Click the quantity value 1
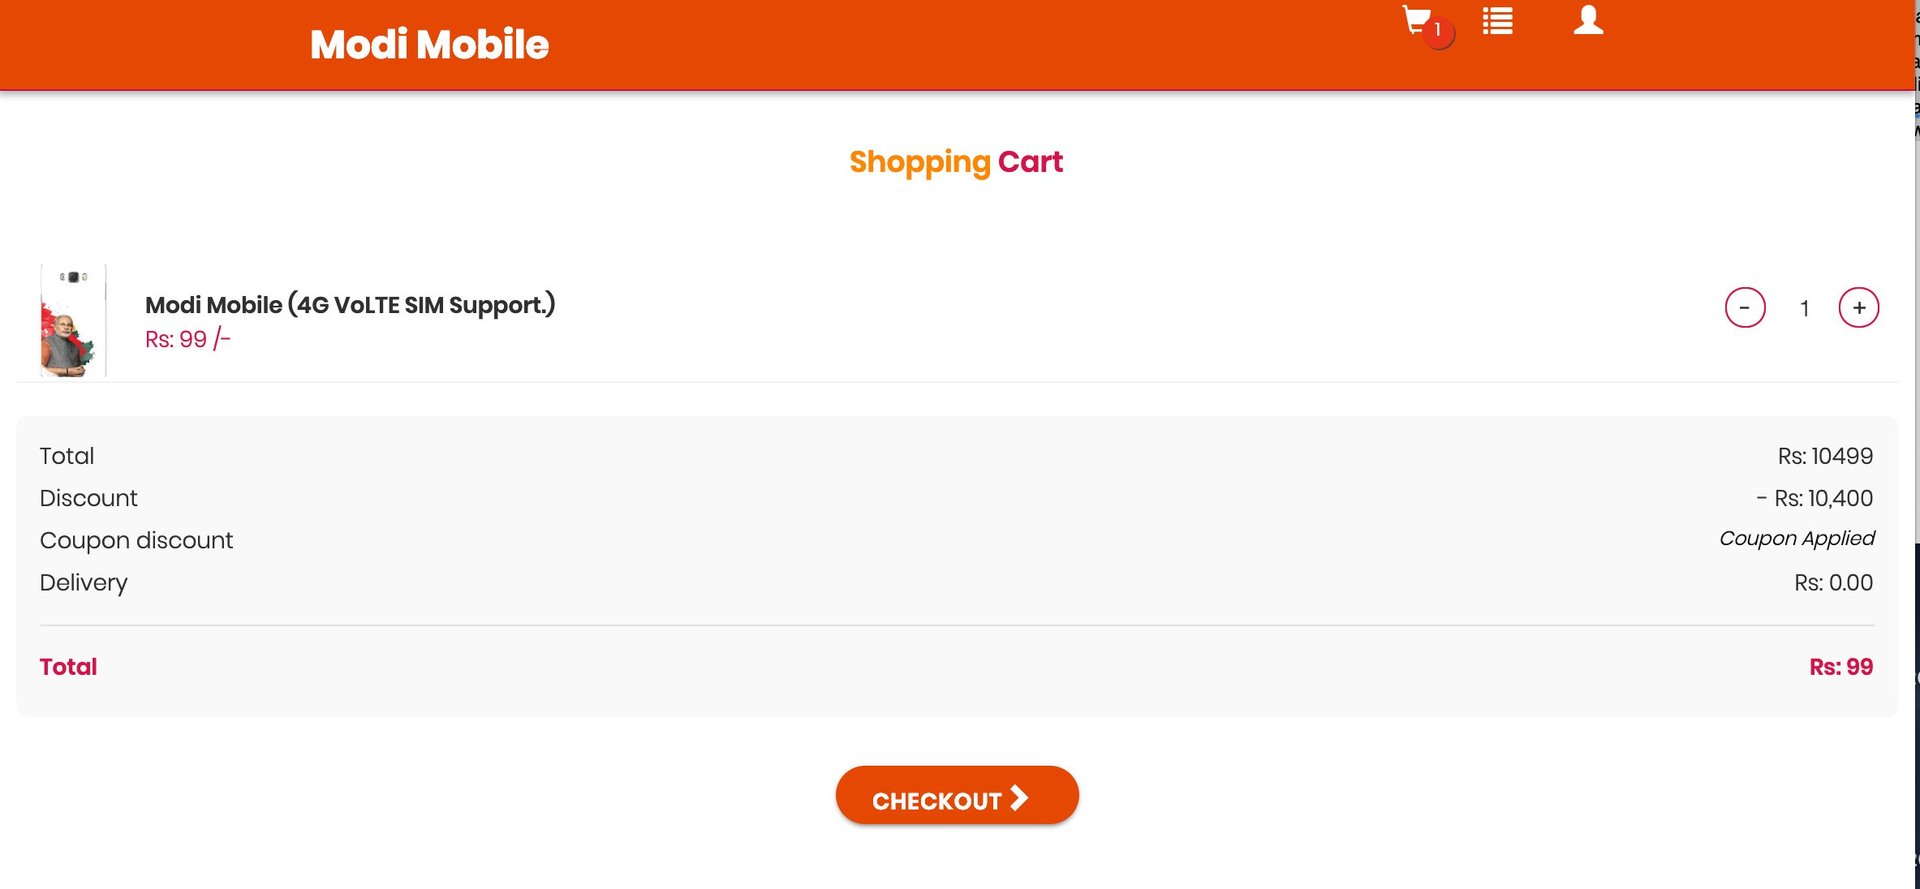 (x=1804, y=308)
